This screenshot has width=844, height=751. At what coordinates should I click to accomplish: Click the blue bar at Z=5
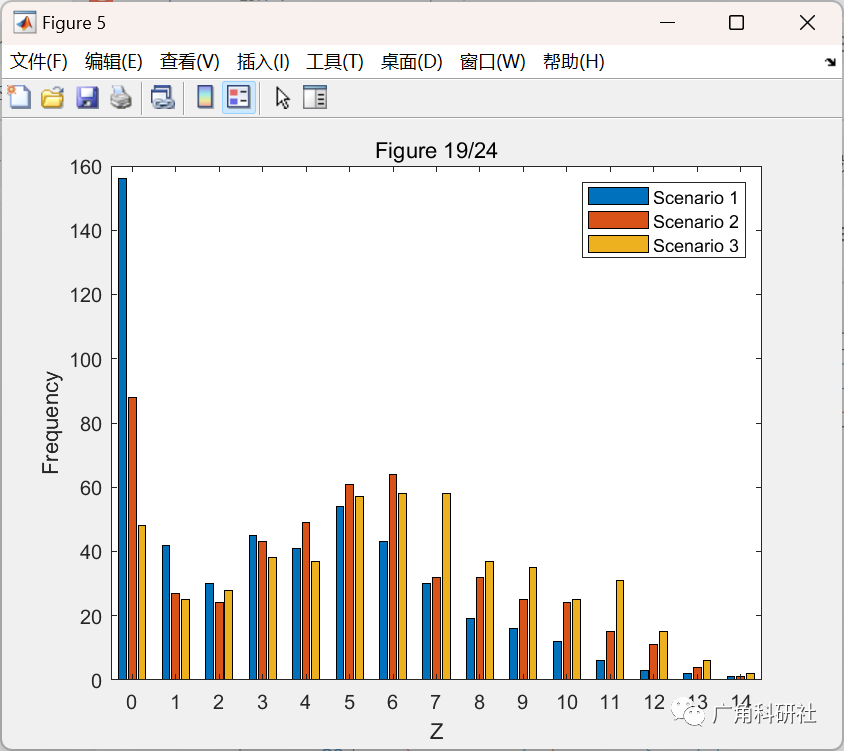tap(340, 593)
